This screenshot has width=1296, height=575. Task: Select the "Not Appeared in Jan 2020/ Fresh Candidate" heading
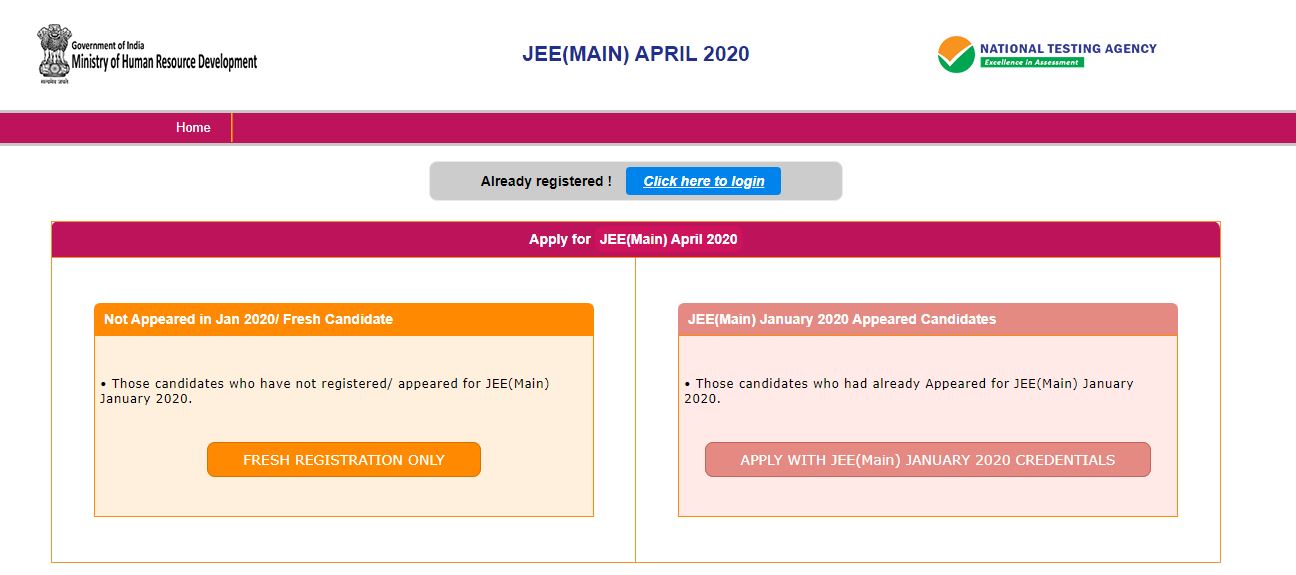(x=248, y=320)
